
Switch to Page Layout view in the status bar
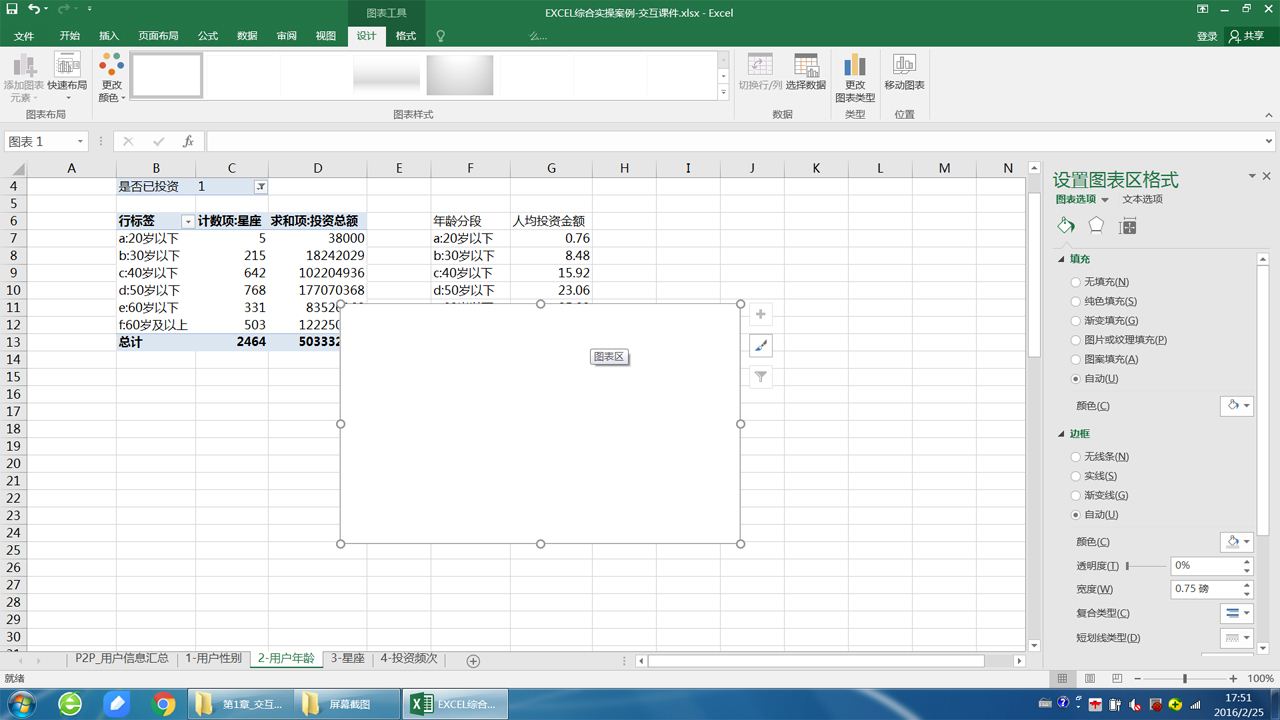1090,679
